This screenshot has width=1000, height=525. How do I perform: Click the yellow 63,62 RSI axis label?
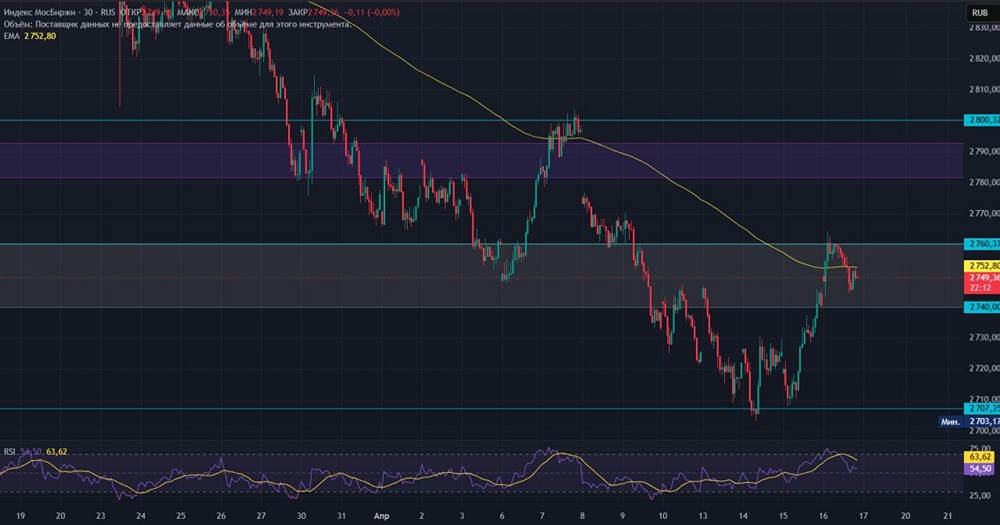(x=979, y=457)
